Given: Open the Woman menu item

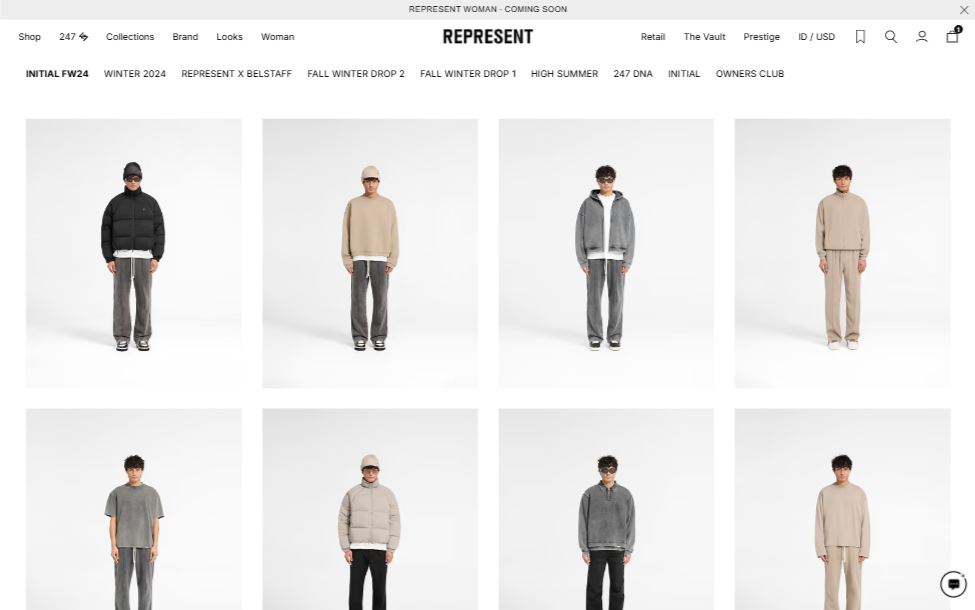Looking at the screenshot, I should pyautogui.click(x=277, y=37).
